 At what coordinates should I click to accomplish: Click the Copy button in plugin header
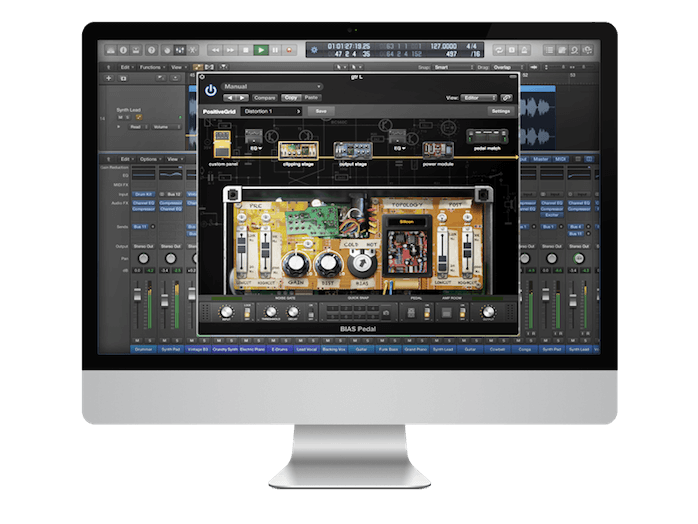coord(291,97)
